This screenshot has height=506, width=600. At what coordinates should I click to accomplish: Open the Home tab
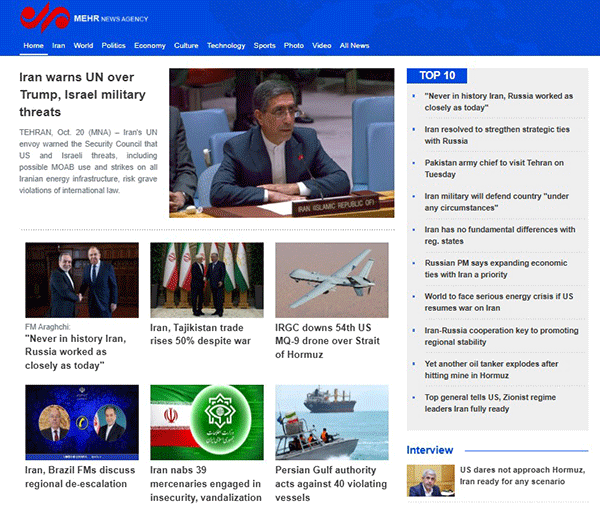34,46
